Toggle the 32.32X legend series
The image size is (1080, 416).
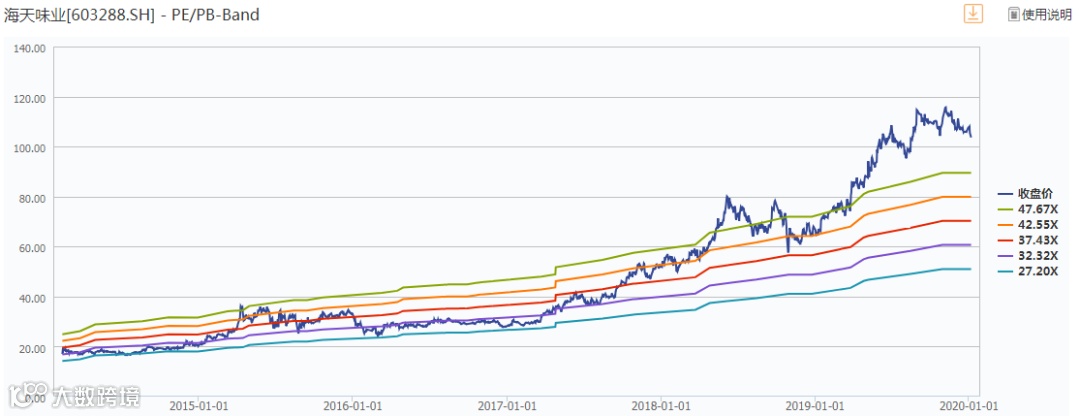[1026, 256]
